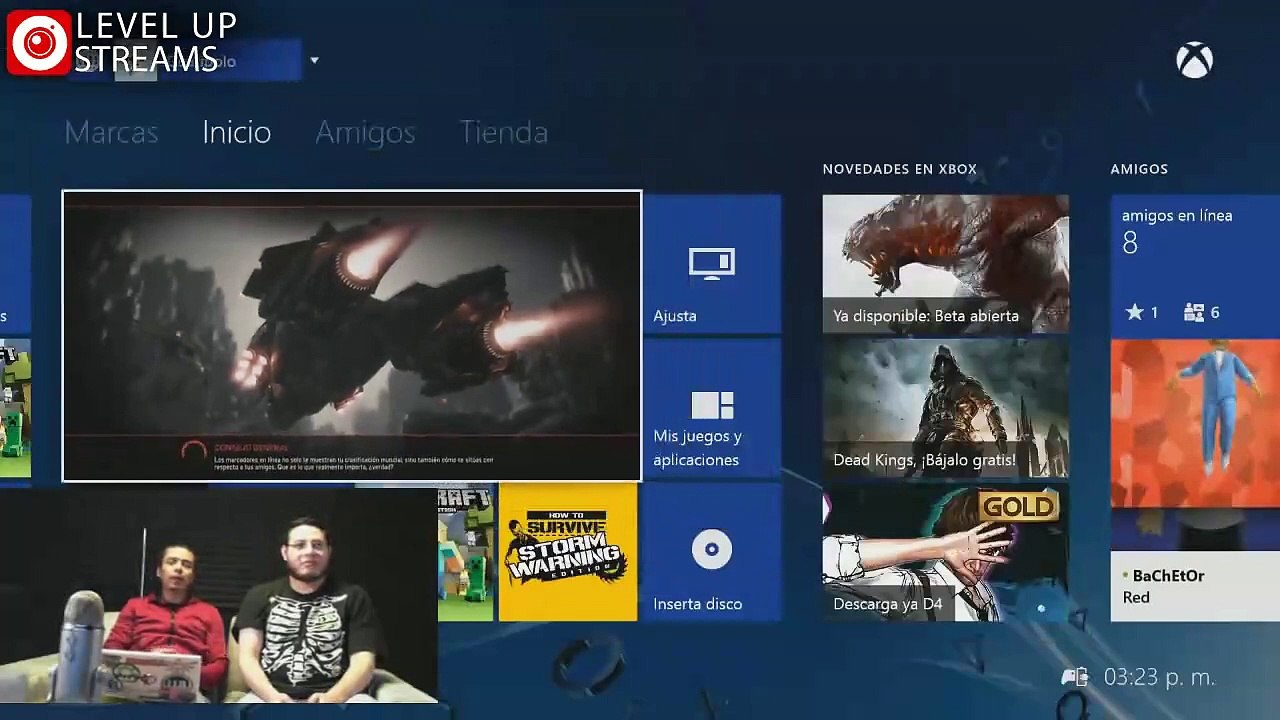Image resolution: width=1280 pixels, height=720 pixels.
Task: Click the 03:23 p. m. clock
Action: click(x=1159, y=678)
